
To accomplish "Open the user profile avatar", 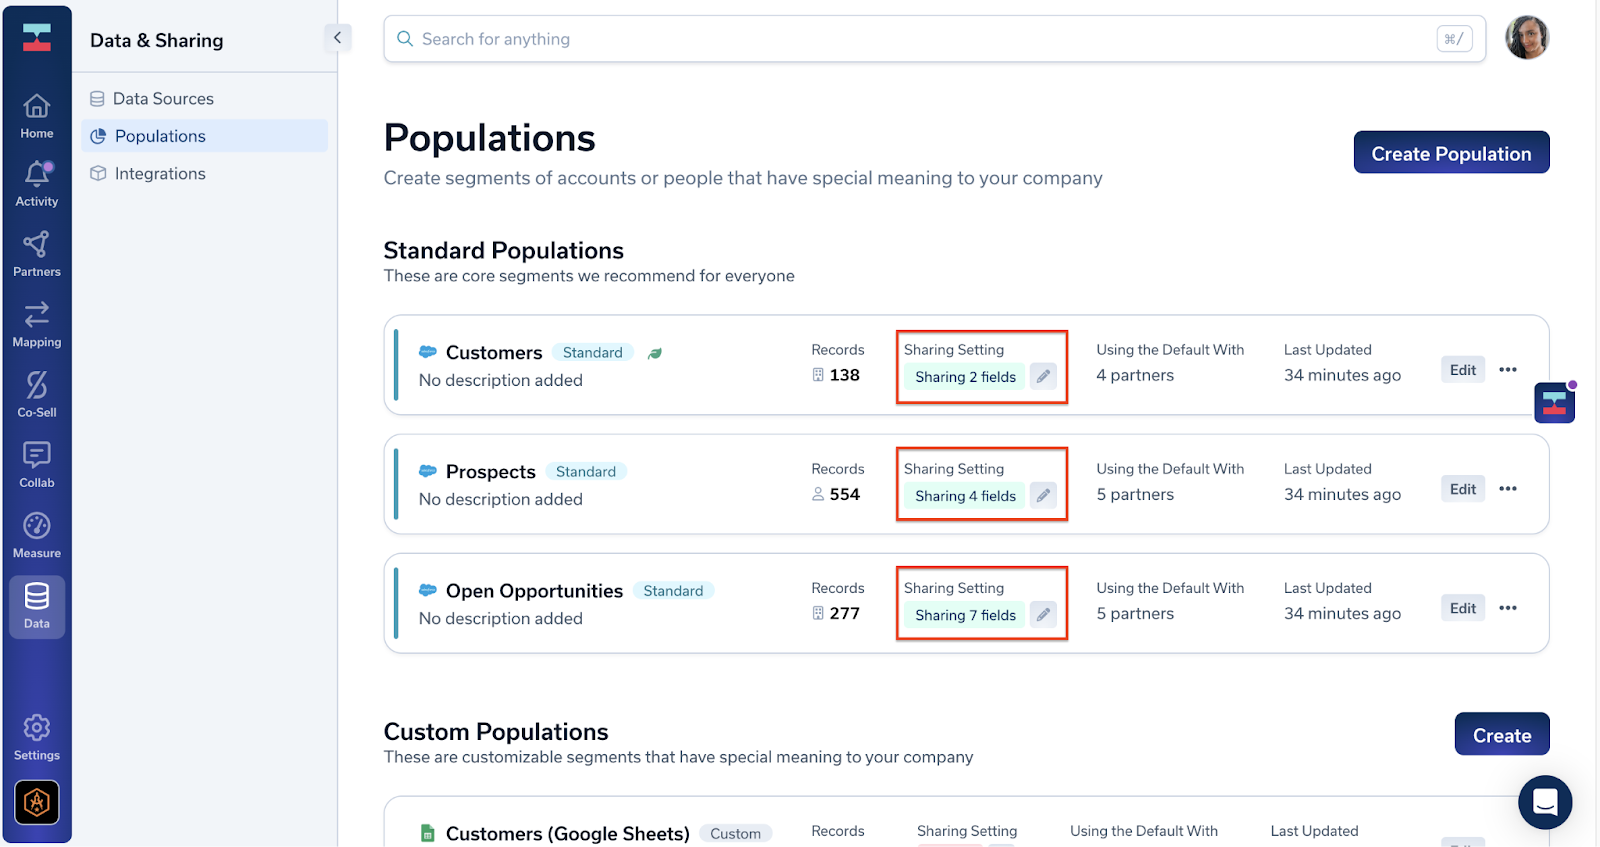I will [x=1526, y=38].
